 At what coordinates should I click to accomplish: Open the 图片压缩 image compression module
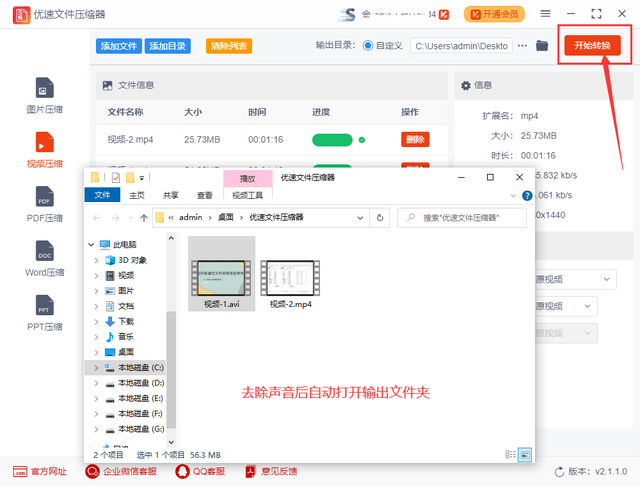(44, 94)
